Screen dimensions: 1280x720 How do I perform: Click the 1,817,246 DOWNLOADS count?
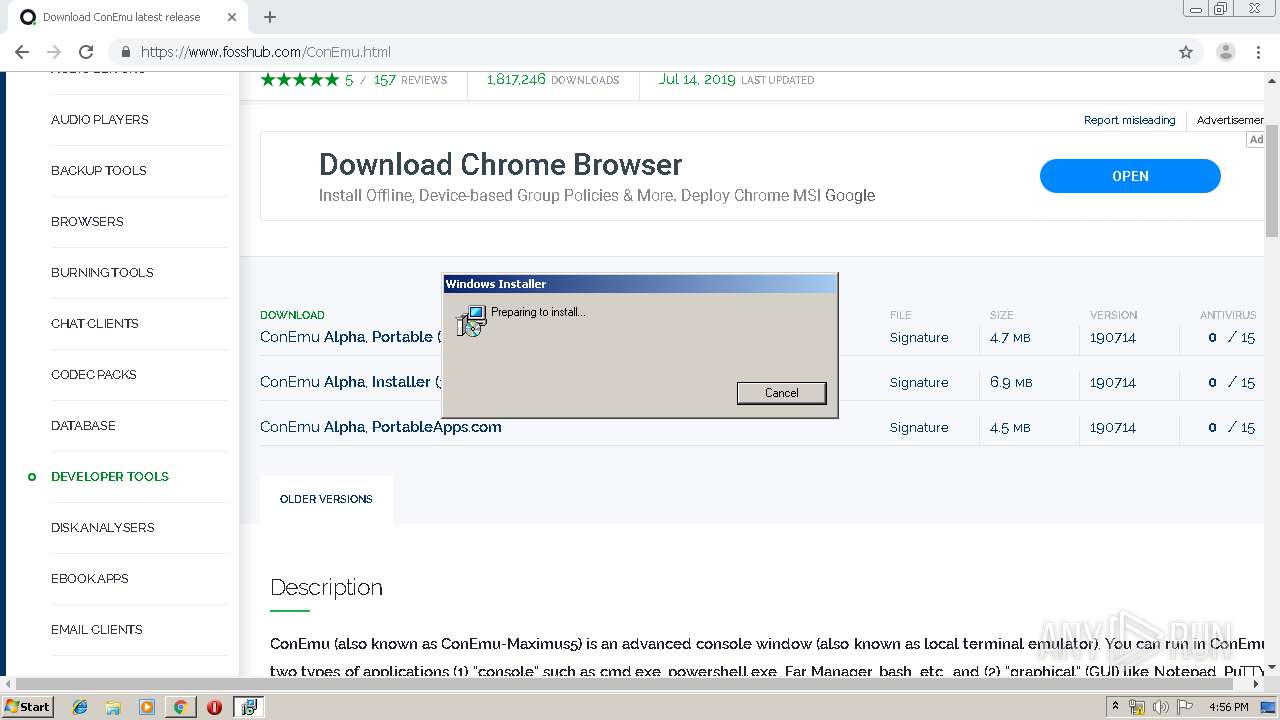pos(553,80)
